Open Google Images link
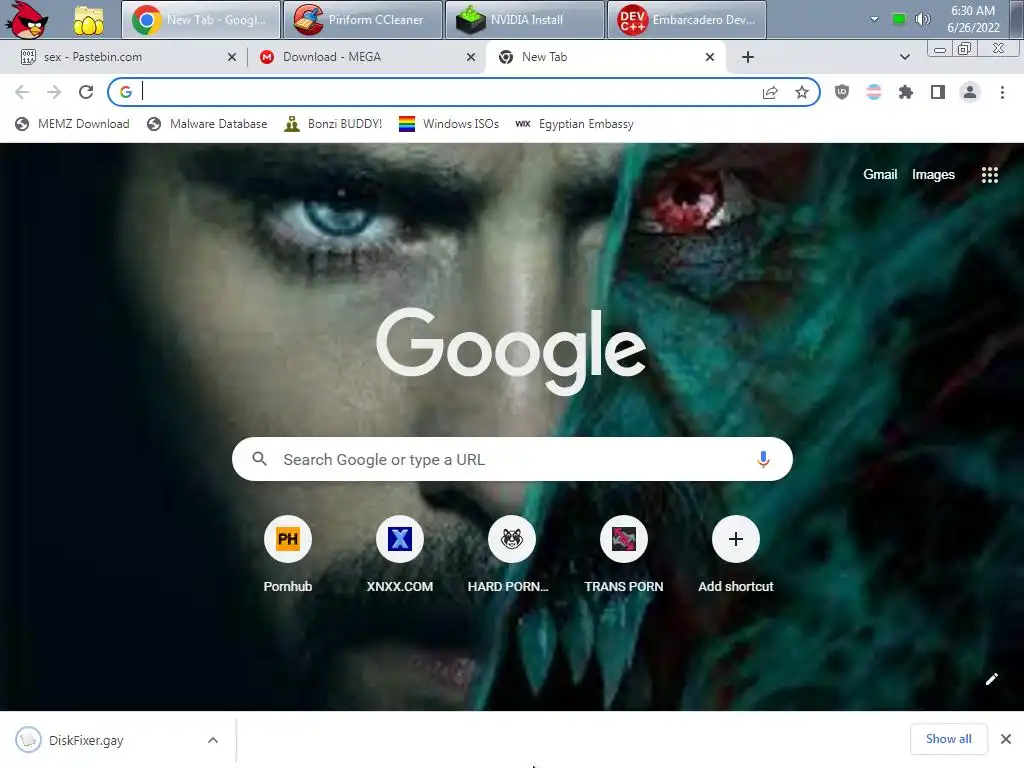 (933, 174)
